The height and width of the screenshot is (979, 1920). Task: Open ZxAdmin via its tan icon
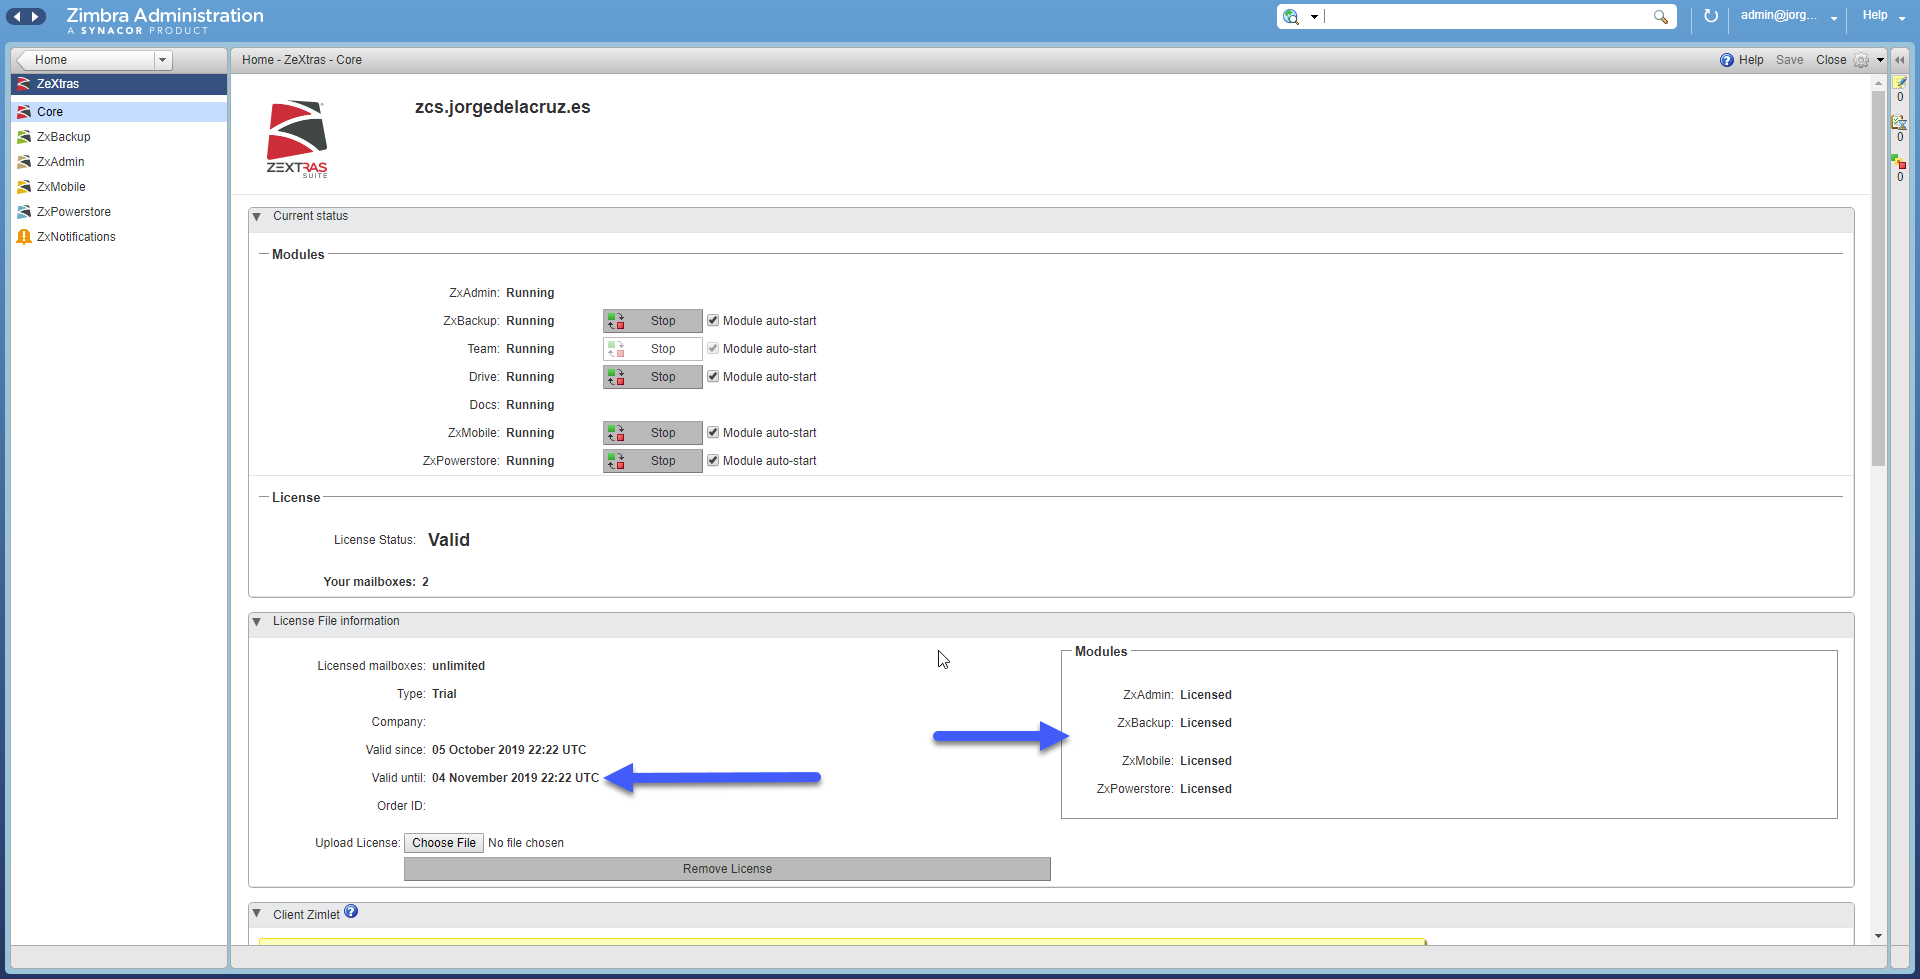pos(24,162)
